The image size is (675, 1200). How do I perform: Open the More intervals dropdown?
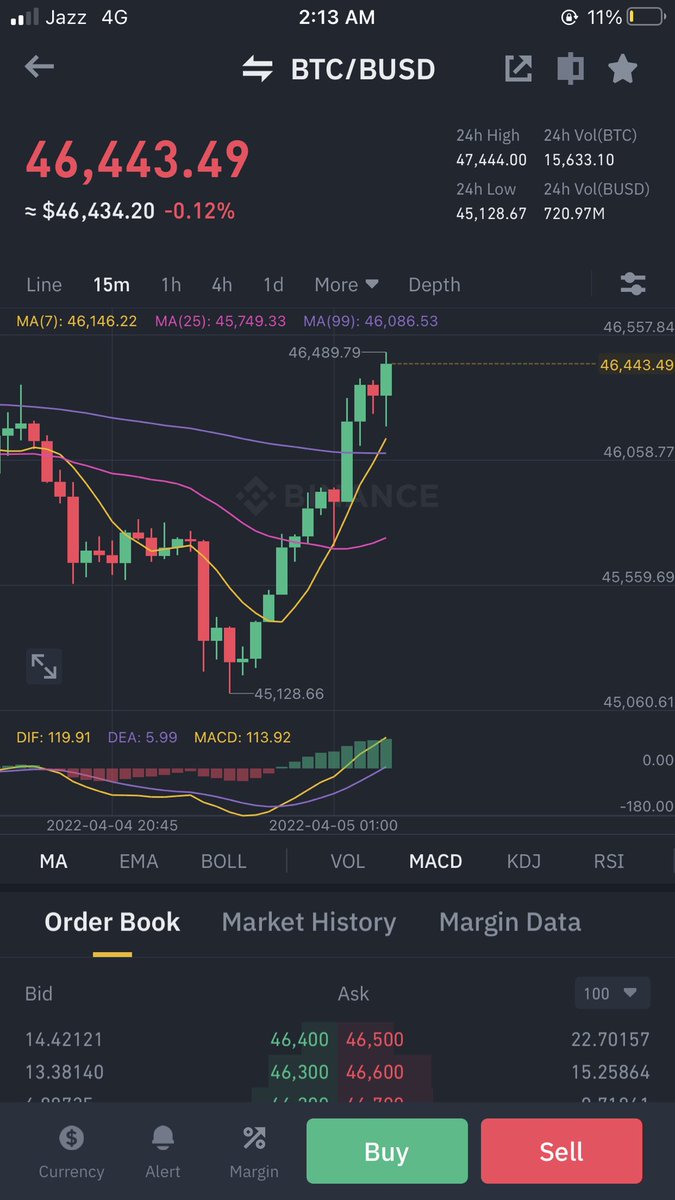(346, 285)
